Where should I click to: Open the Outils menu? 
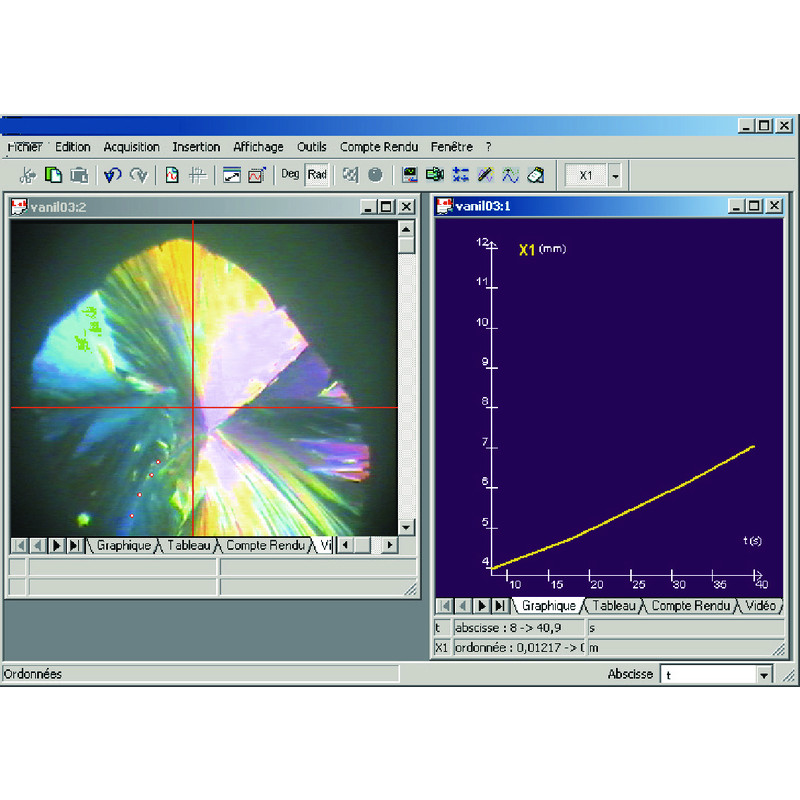pyautogui.click(x=312, y=147)
